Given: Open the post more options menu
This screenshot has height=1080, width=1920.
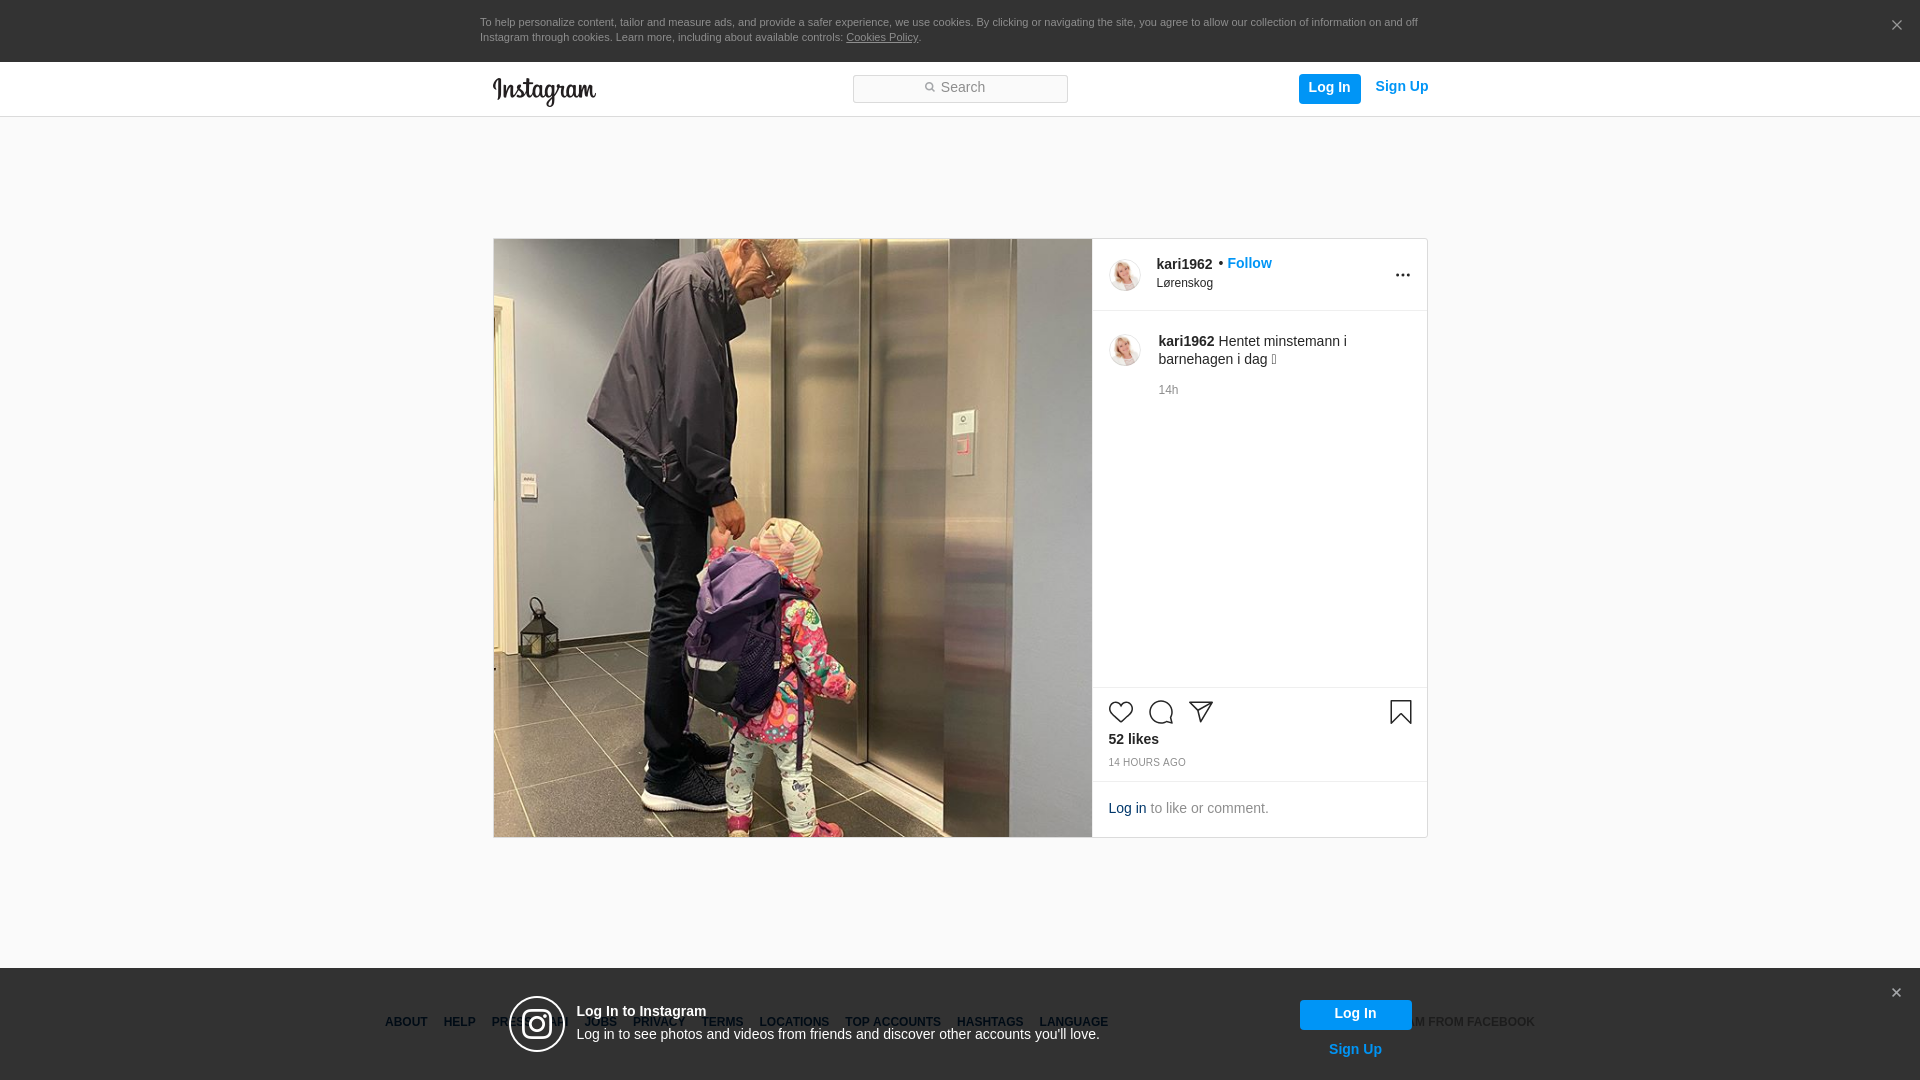Looking at the screenshot, I should (x=1402, y=275).
